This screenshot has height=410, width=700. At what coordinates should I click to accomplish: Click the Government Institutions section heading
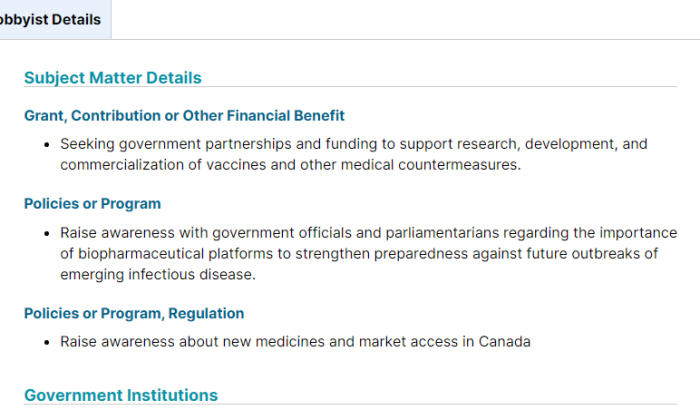(x=121, y=395)
